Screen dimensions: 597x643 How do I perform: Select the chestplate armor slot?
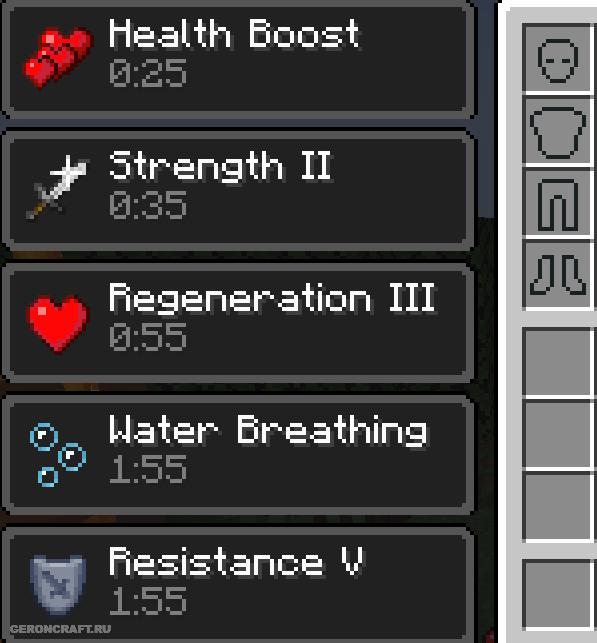click(x=558, y=132)
